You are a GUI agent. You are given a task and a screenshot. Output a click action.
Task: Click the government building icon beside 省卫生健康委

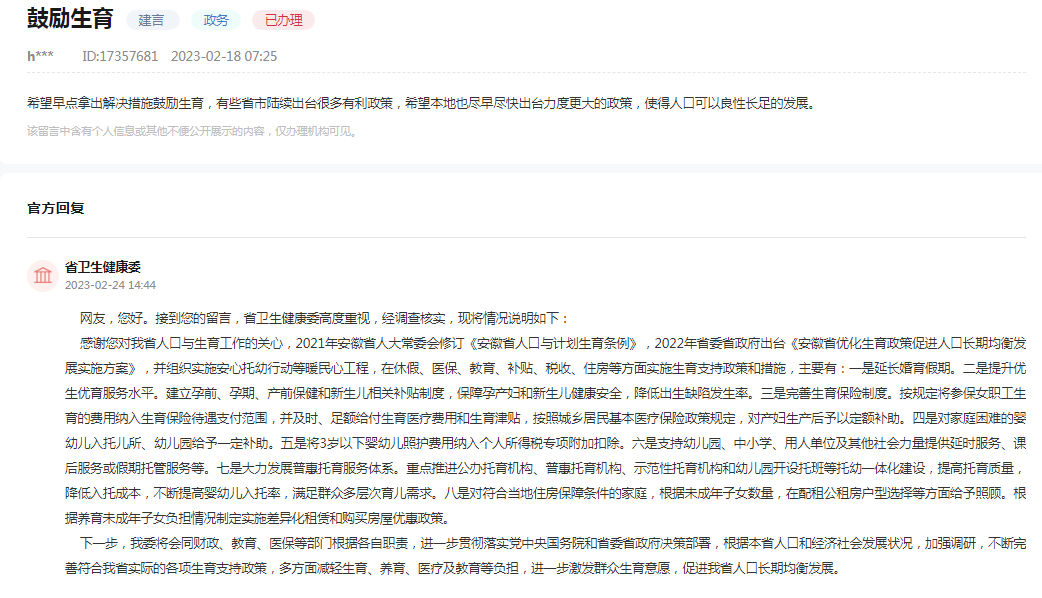pos(43,276)
